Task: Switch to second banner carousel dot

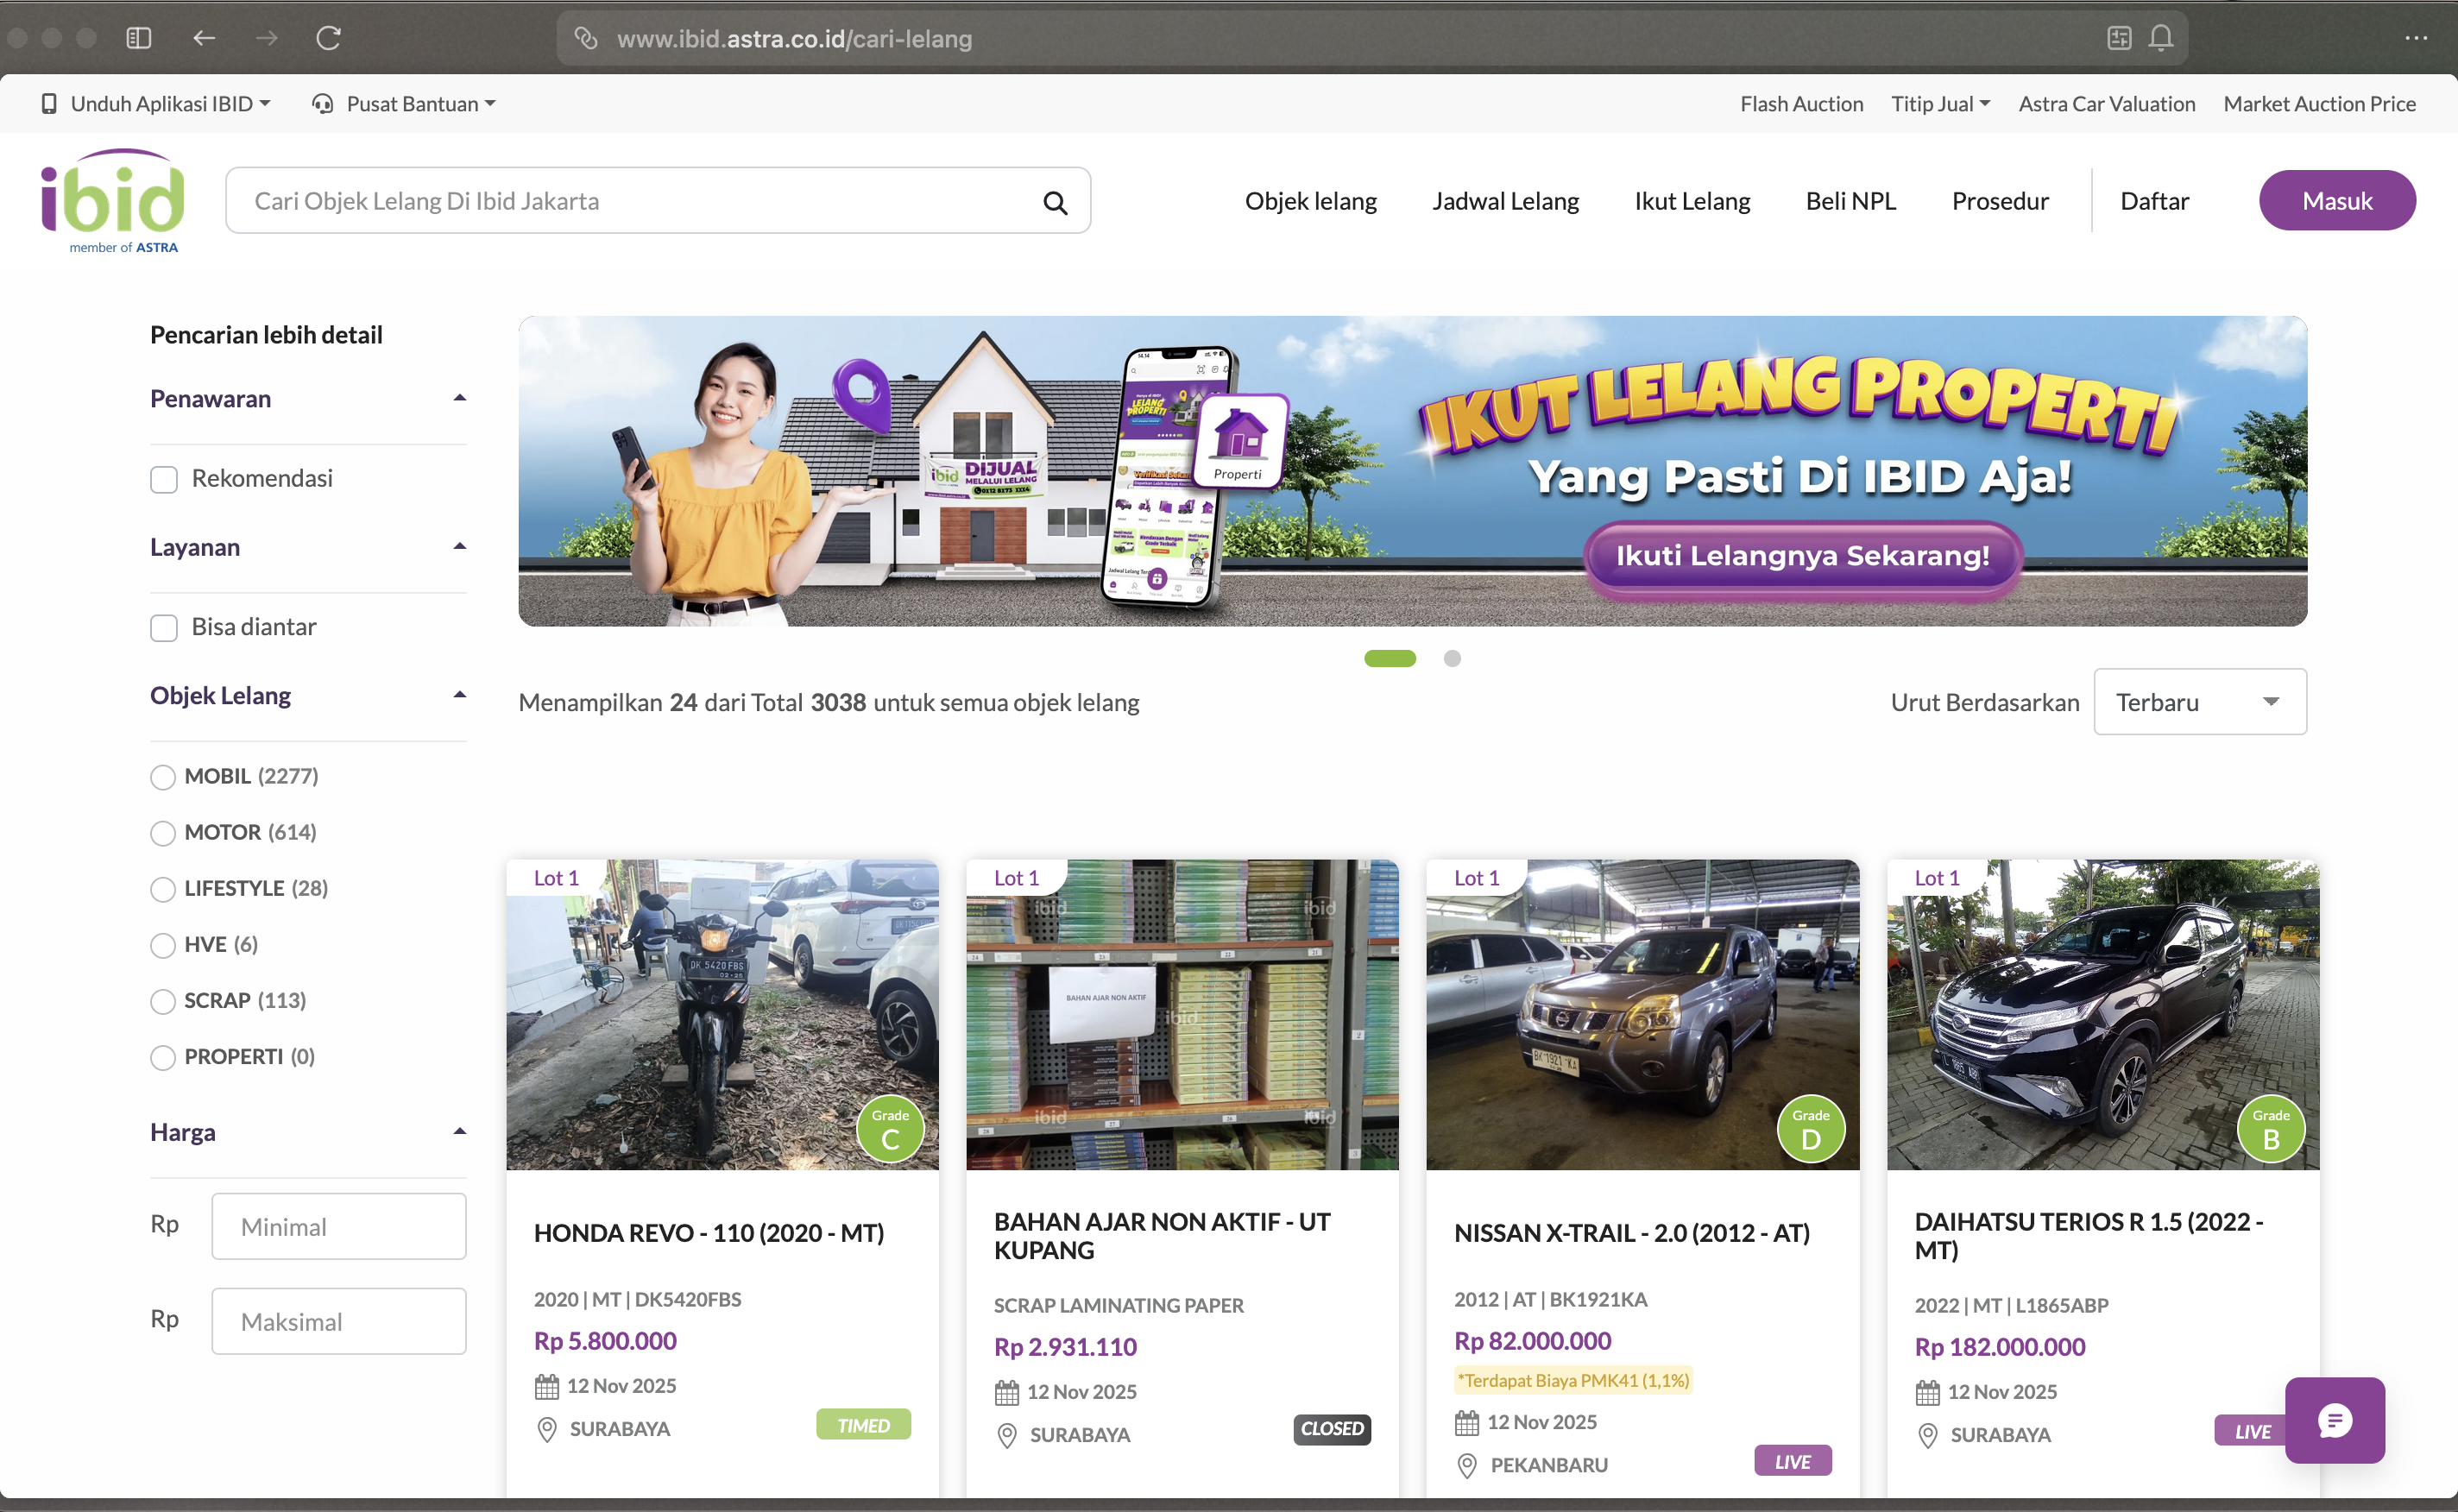Action: point(1452,658)
